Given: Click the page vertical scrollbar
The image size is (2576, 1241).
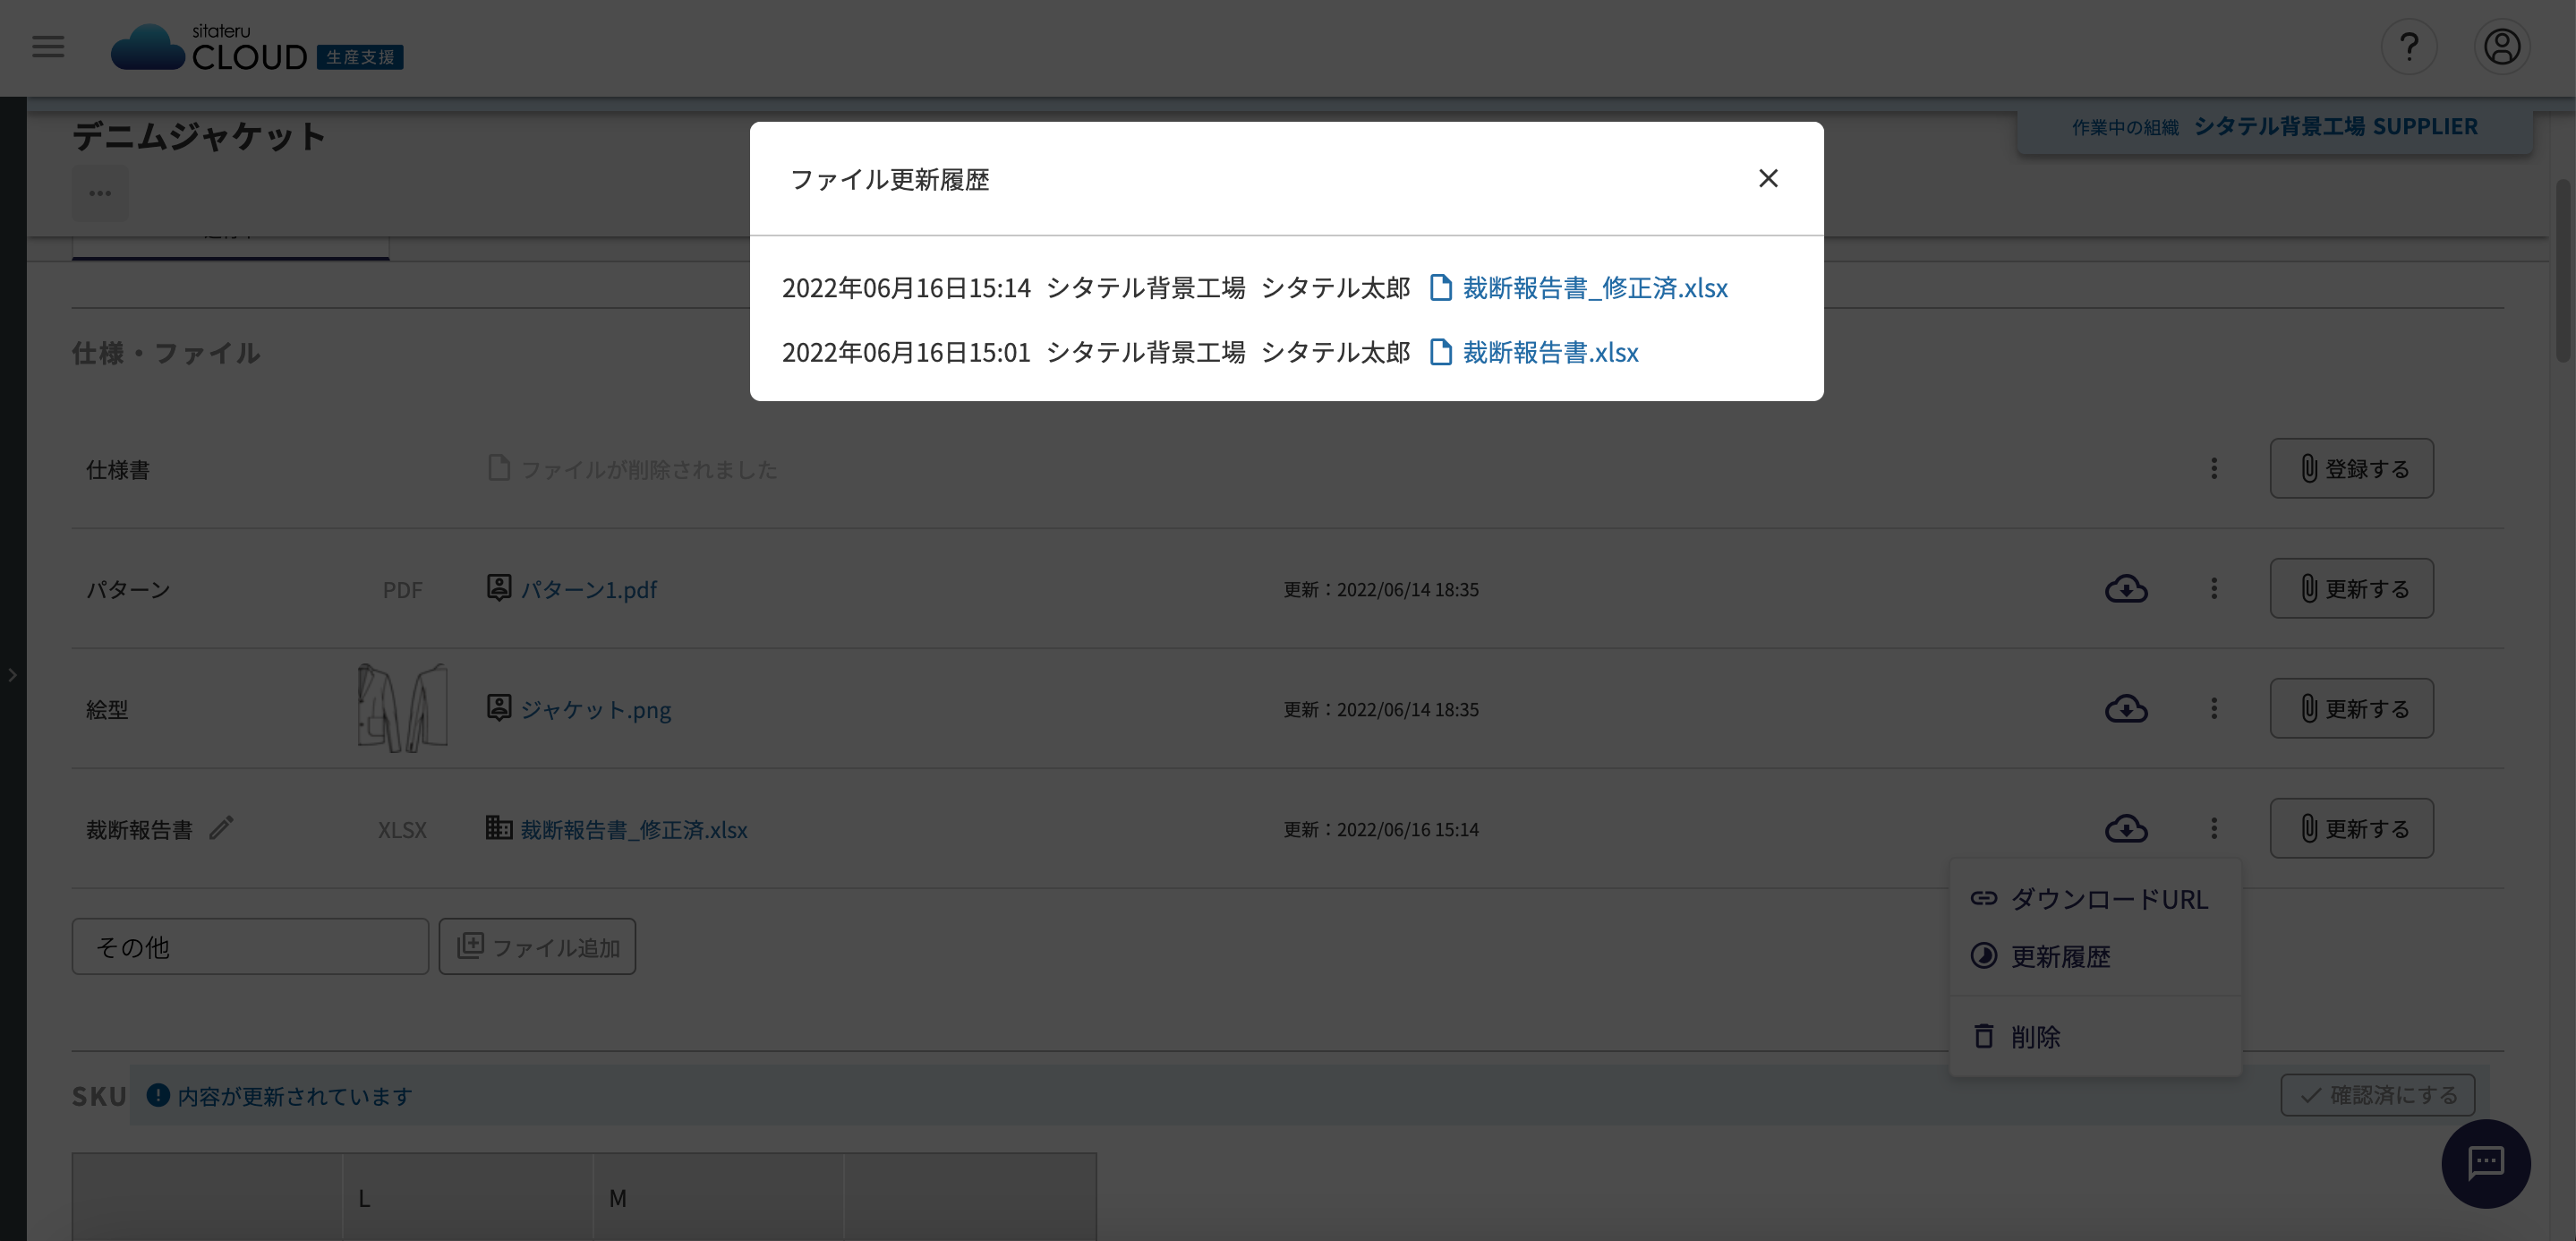Looking at the screenshot, I should [x=2563, y=270].
